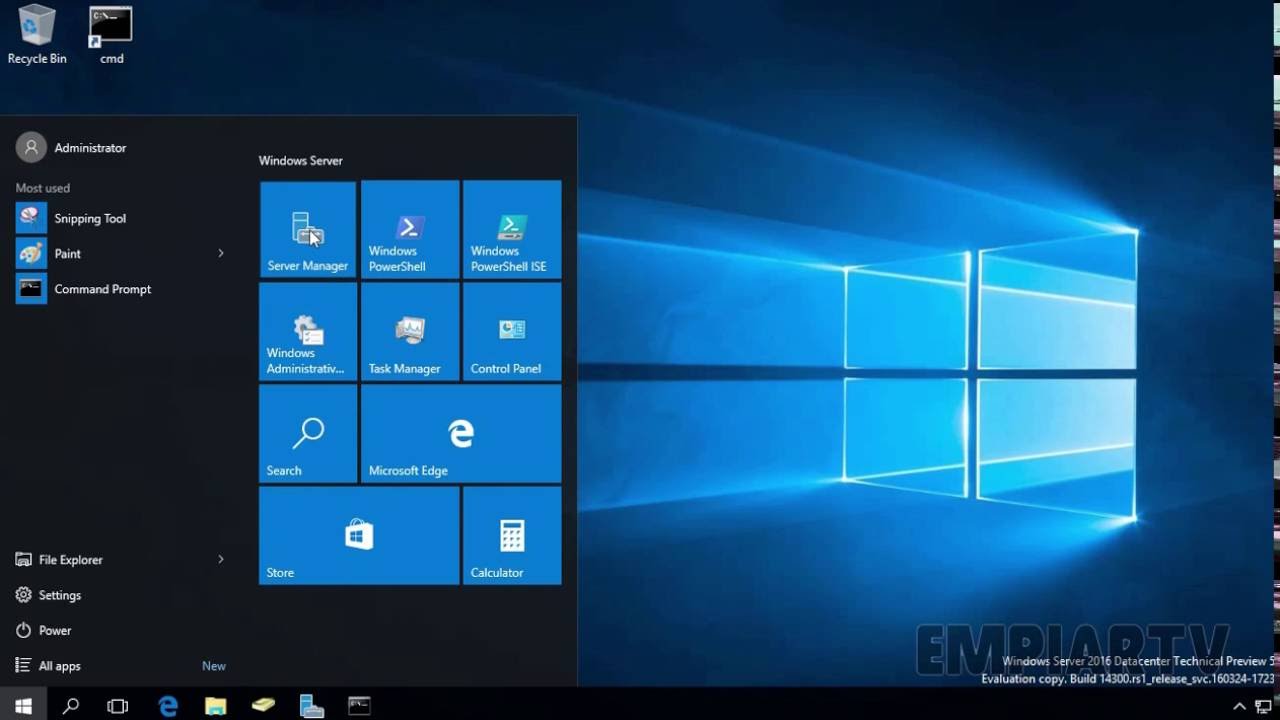Launch Command Prompt from Most used
Screen dimensions: 1280x720
[120, 289]
